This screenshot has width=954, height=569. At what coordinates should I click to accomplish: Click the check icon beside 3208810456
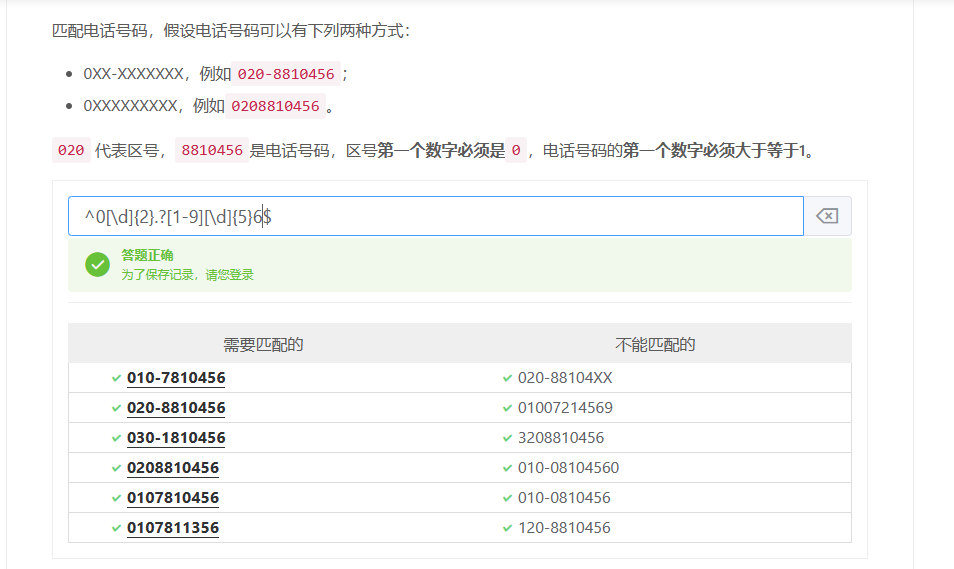(x=508, y=438)
